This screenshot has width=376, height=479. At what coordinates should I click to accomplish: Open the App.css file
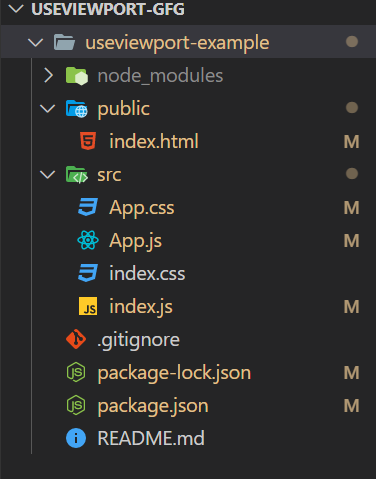tap(142, 207)
